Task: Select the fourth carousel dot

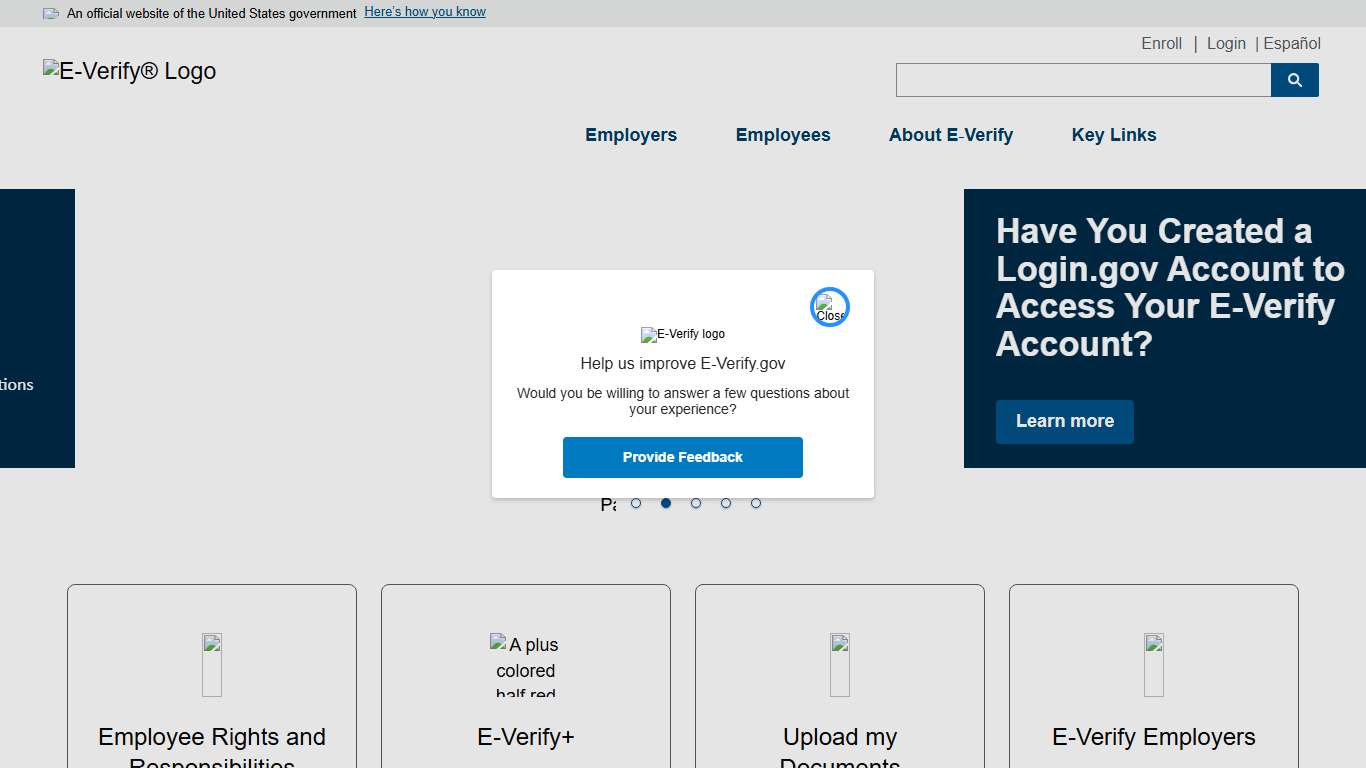Action: 726,503
